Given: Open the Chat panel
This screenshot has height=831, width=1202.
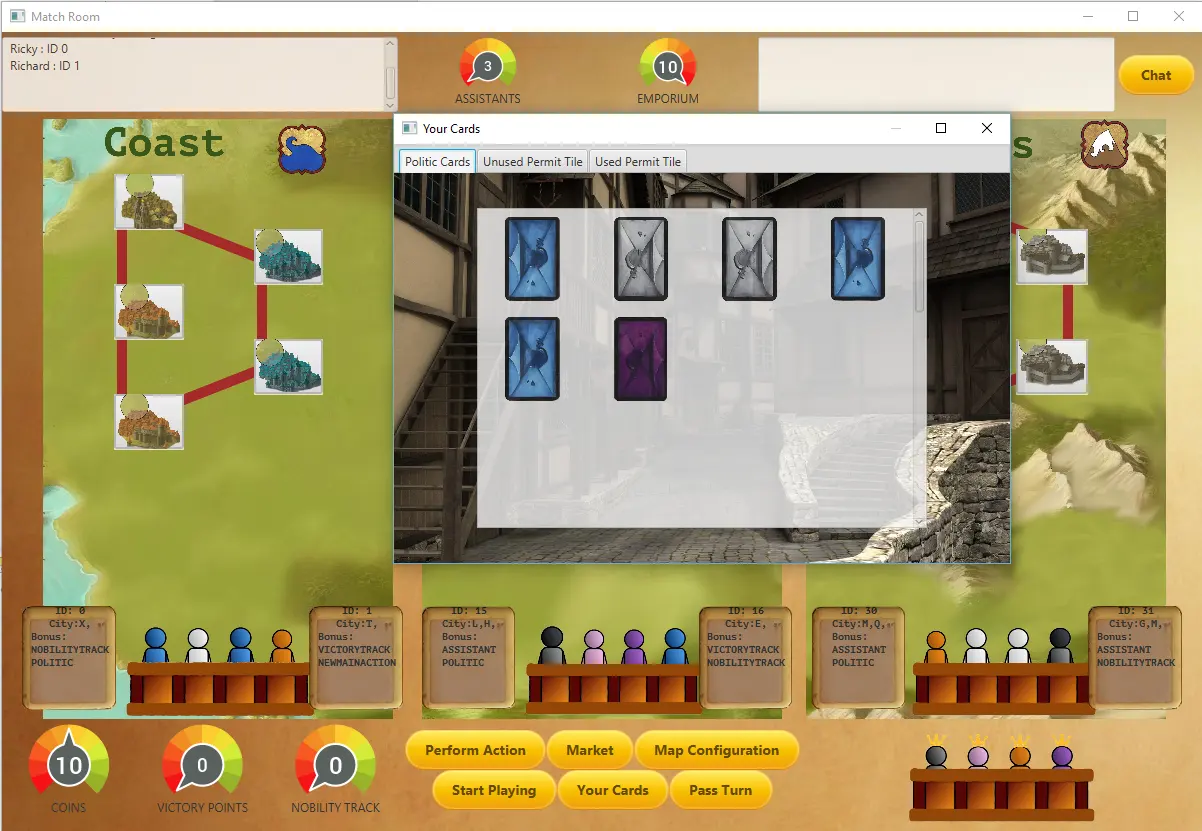Looking at the screenshot, I should click(x=1155, y=75).
